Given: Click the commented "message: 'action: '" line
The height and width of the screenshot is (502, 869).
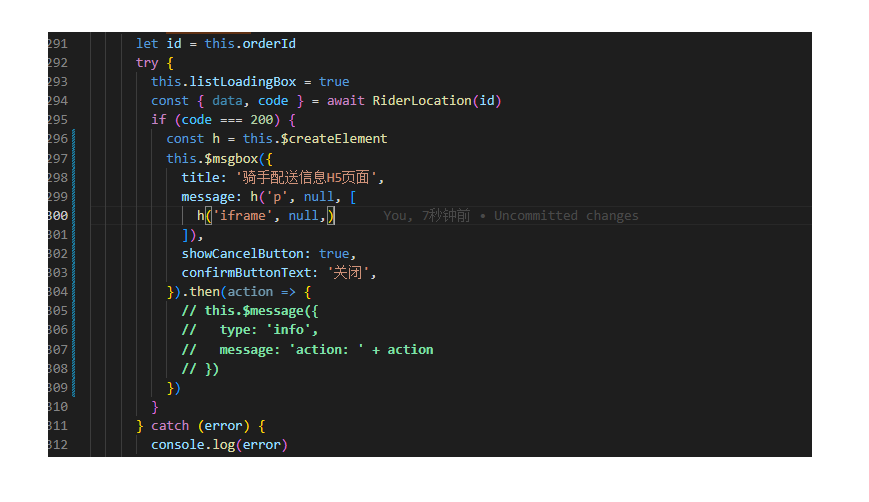Looking at the screenshot, I should (307, 350).
